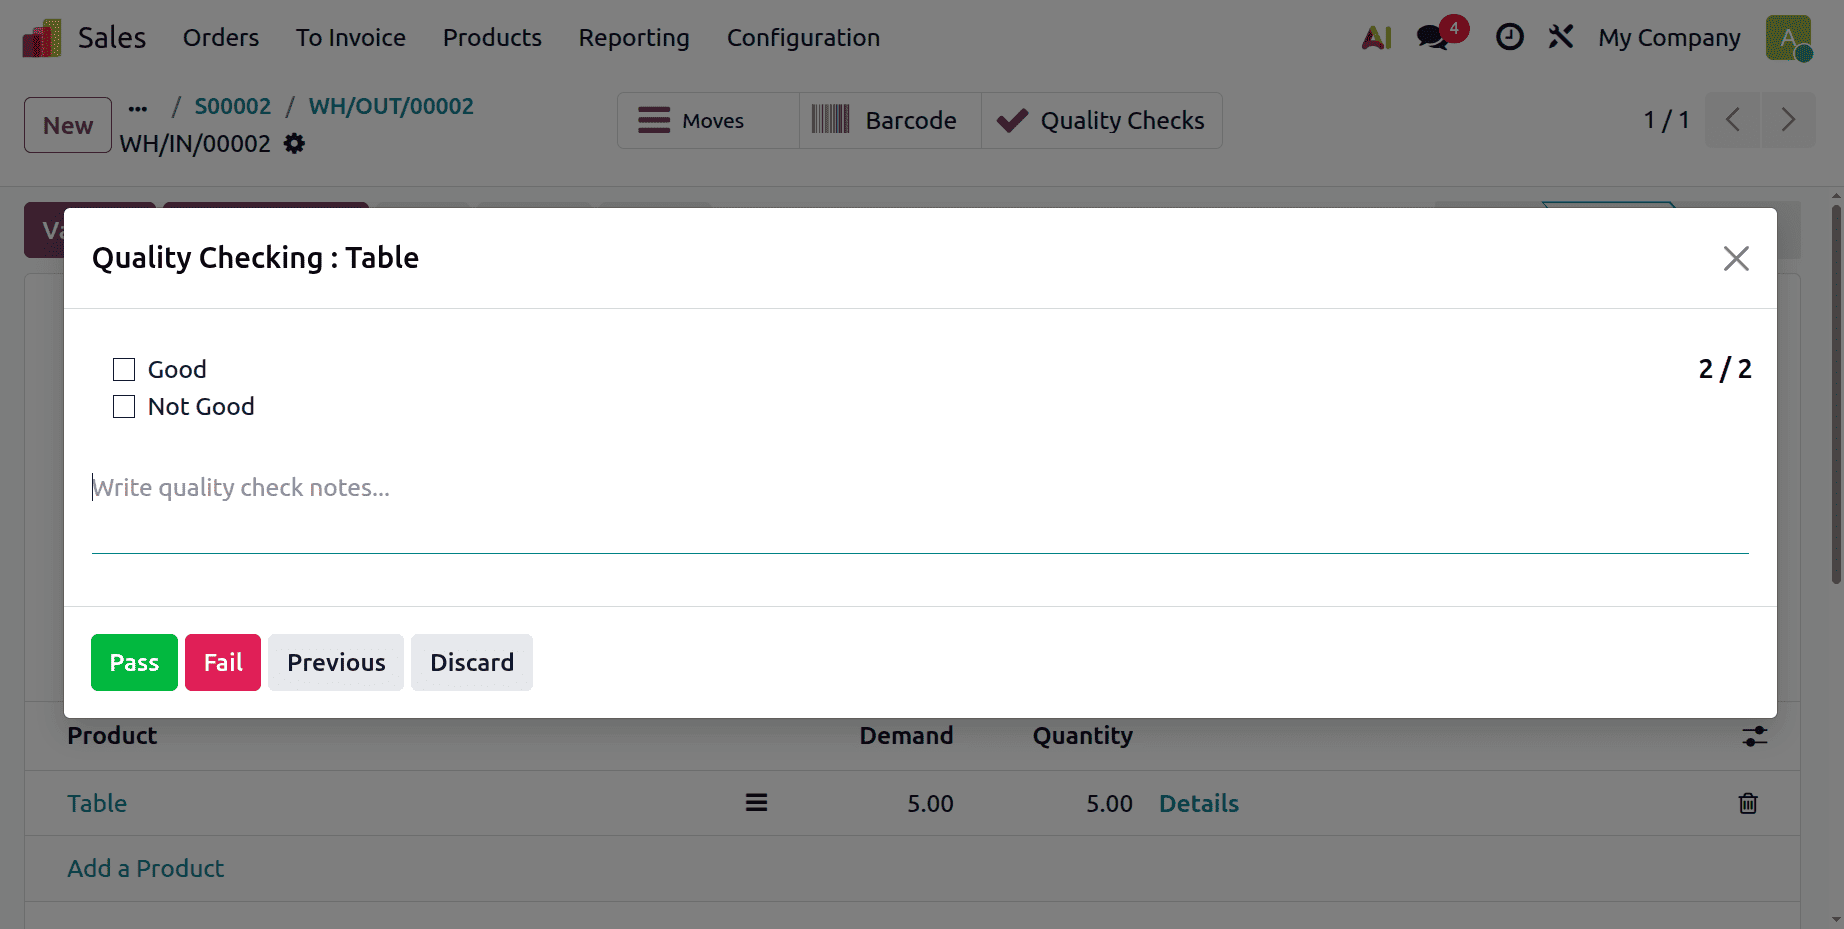Delete the Table line with trash icon
This screenshot has width=1844, height=929.
click(1748, 803)
